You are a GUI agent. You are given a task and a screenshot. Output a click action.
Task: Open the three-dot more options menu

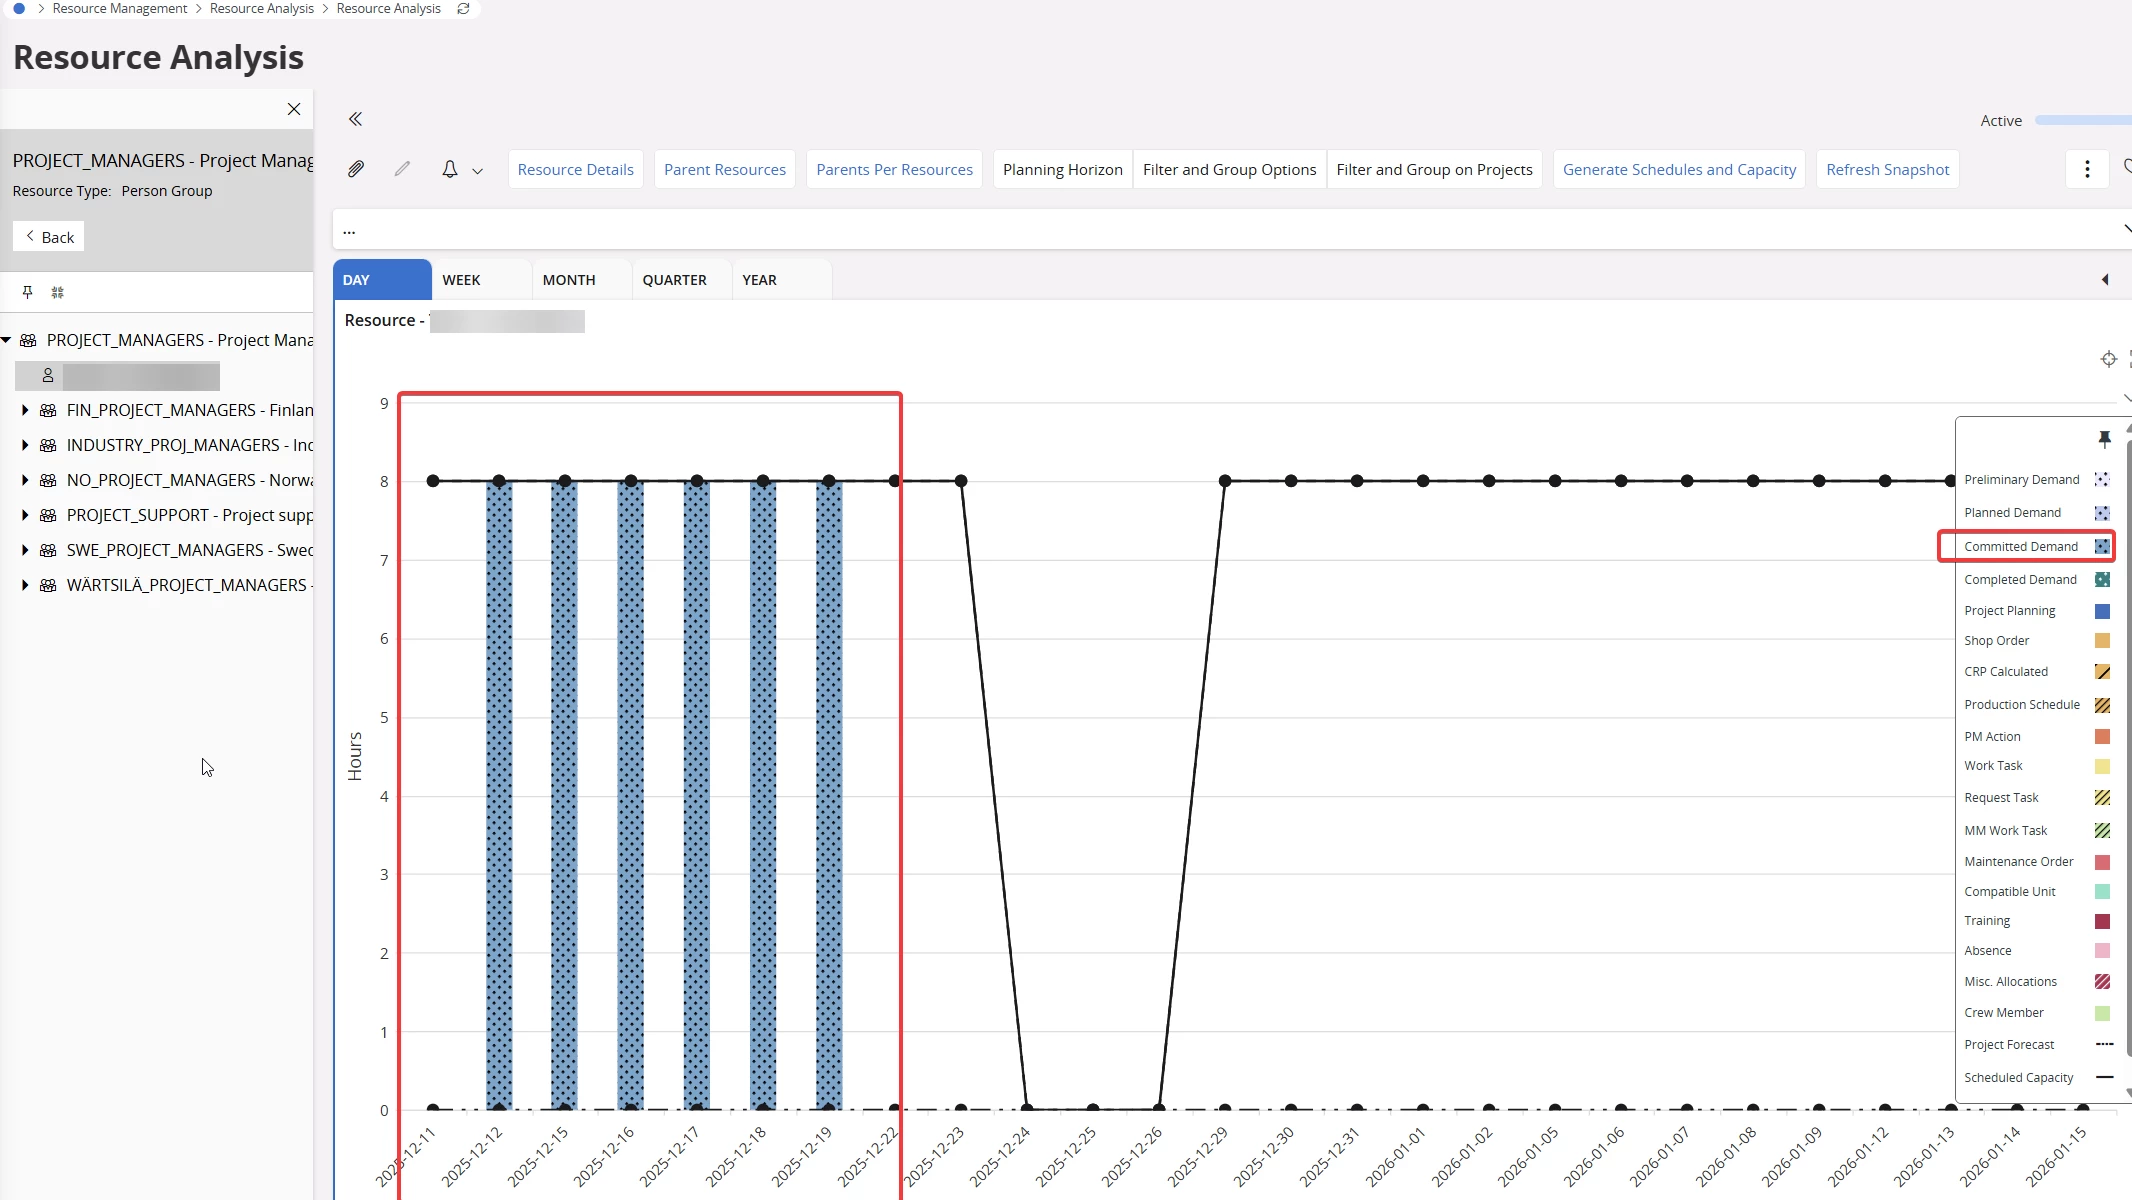pos(2087,169)
